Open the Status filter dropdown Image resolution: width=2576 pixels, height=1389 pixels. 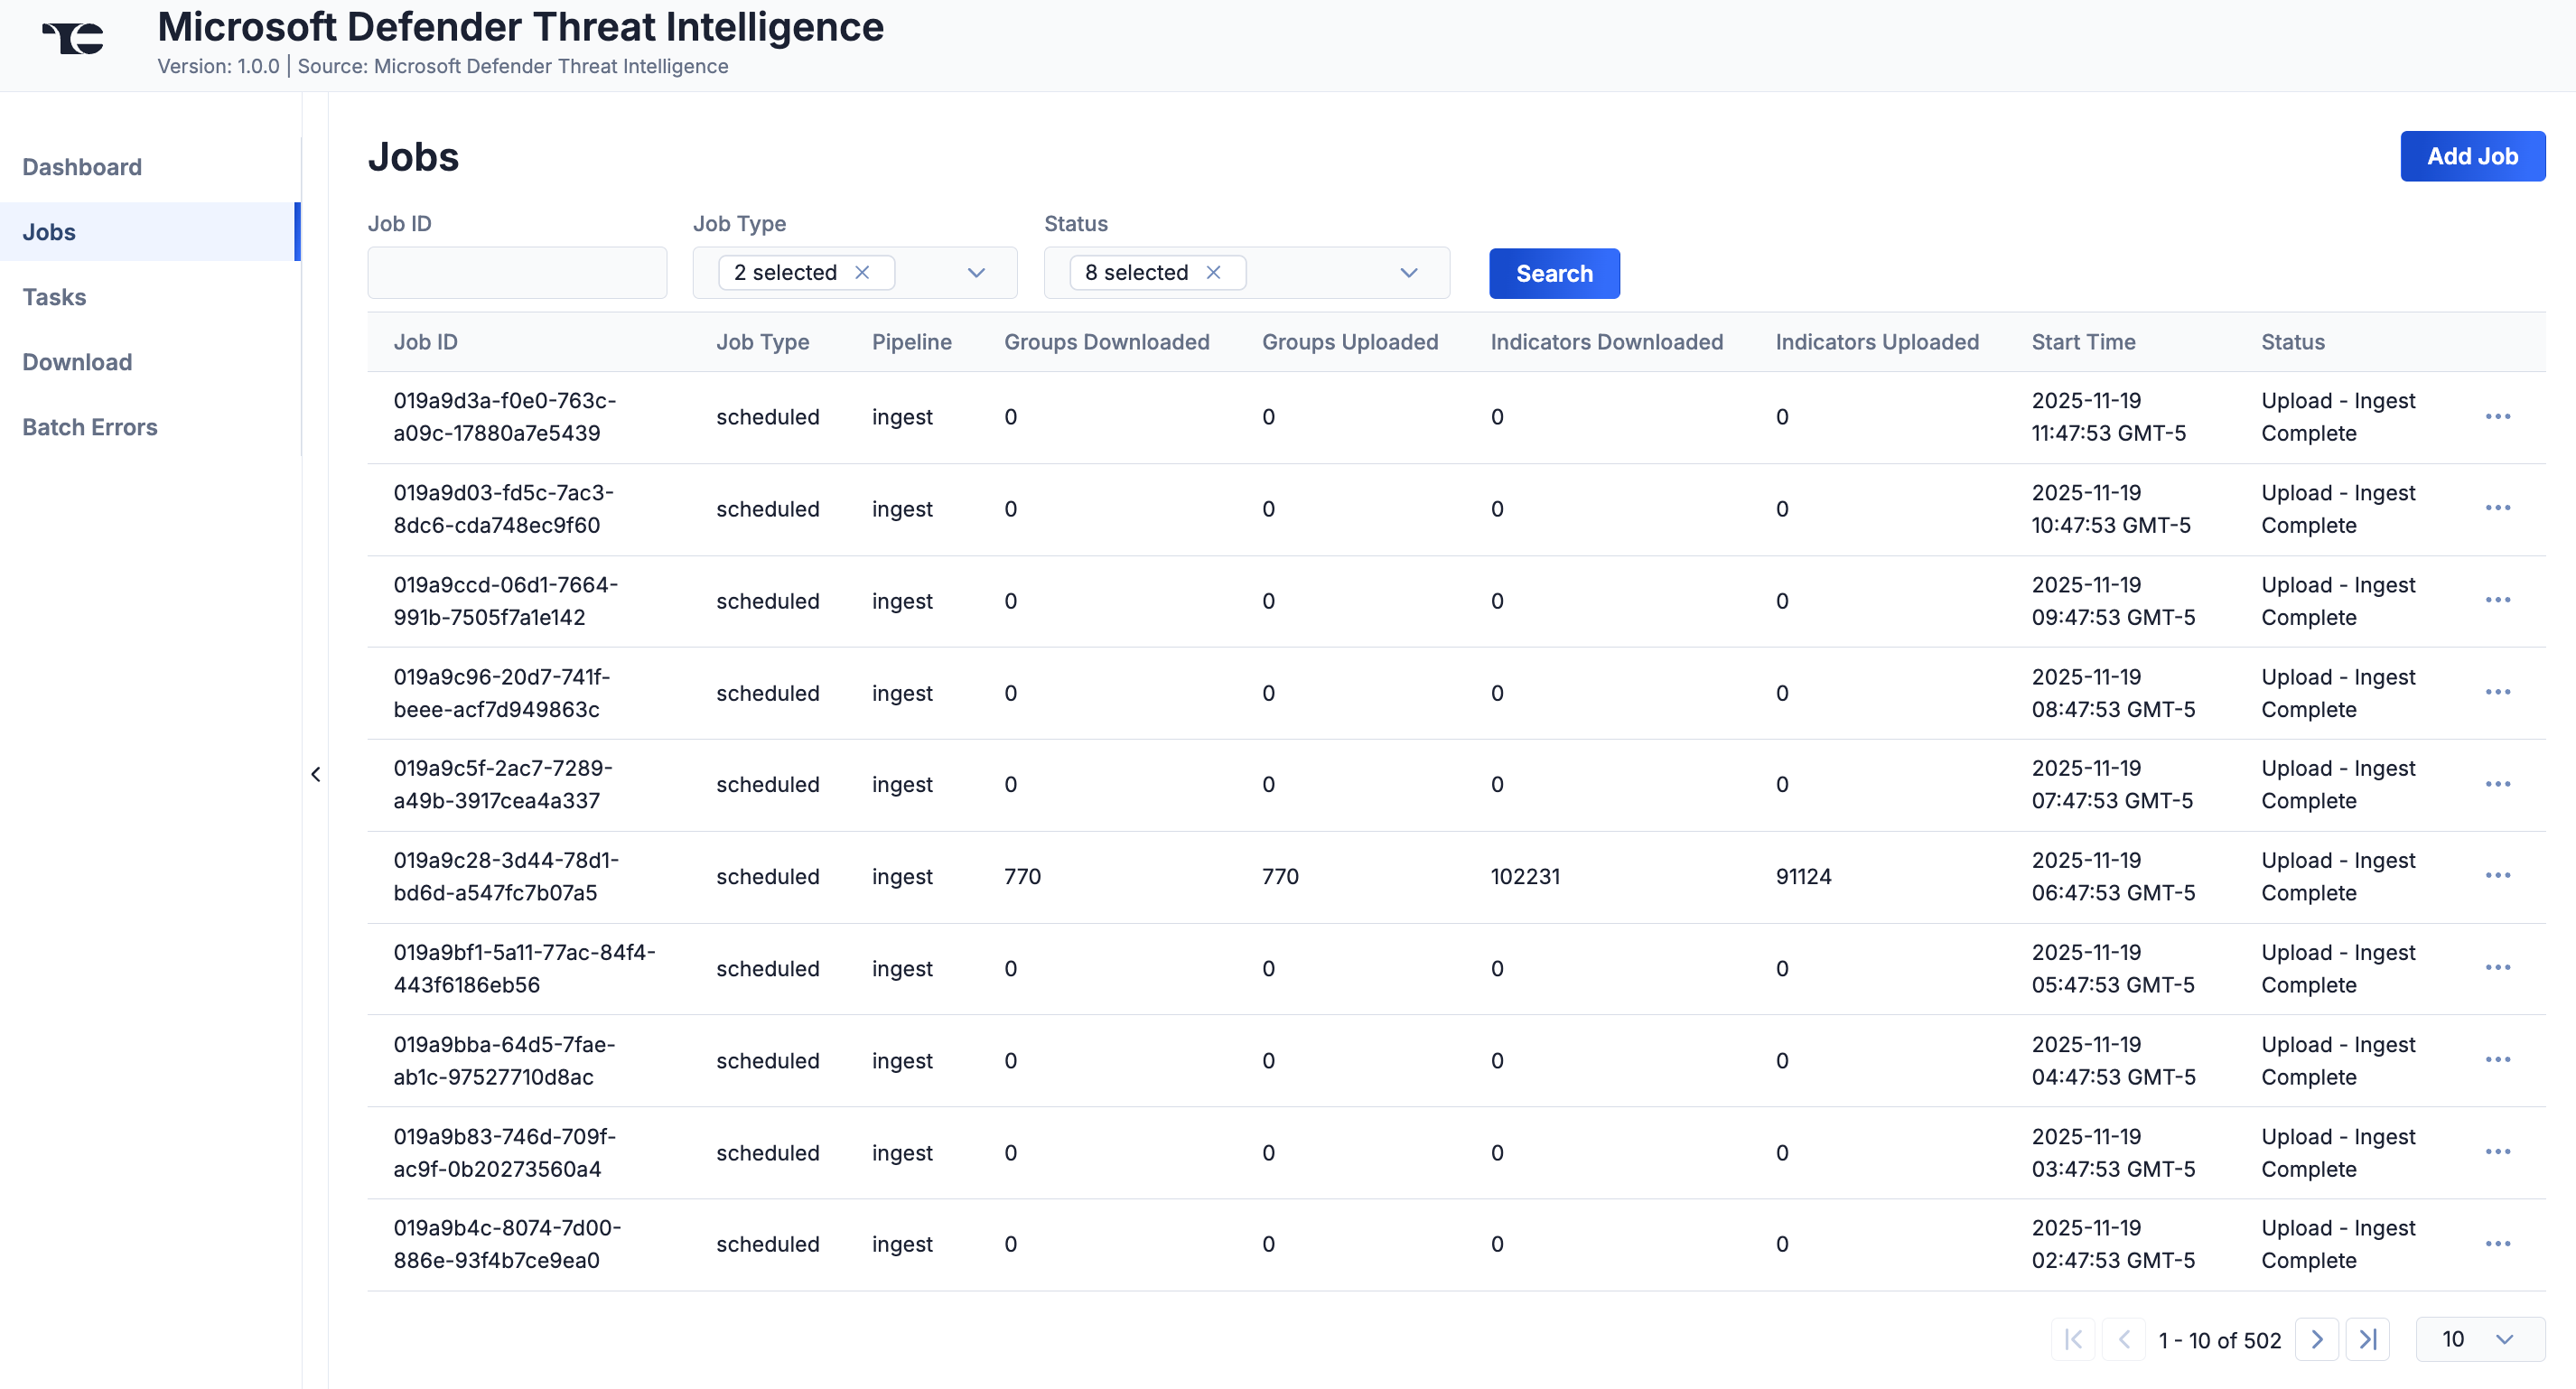point(1408,272)
